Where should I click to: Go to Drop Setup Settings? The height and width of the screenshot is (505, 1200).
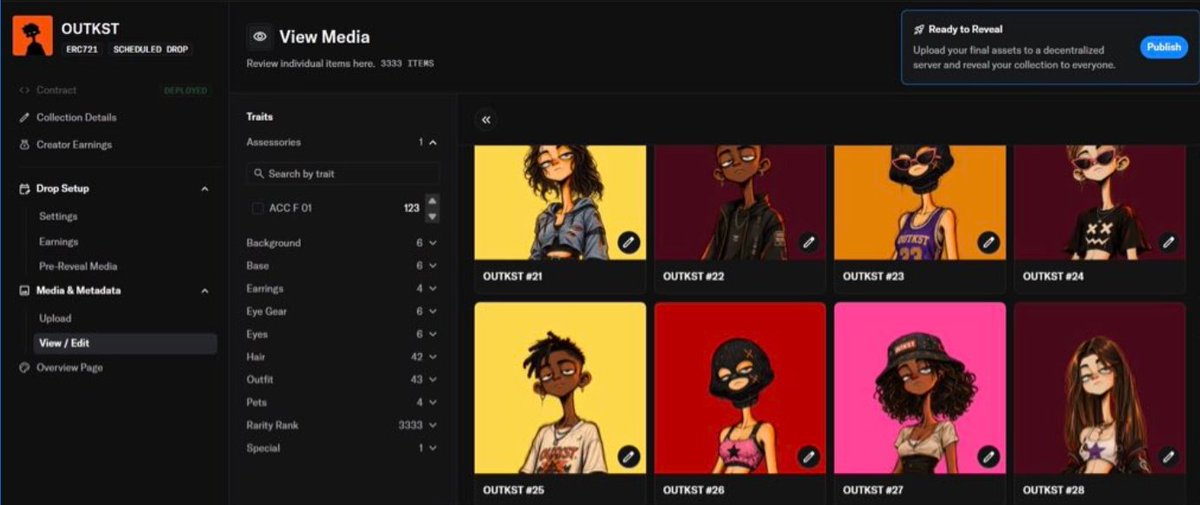pyautogui.click(x=58, y=216)
